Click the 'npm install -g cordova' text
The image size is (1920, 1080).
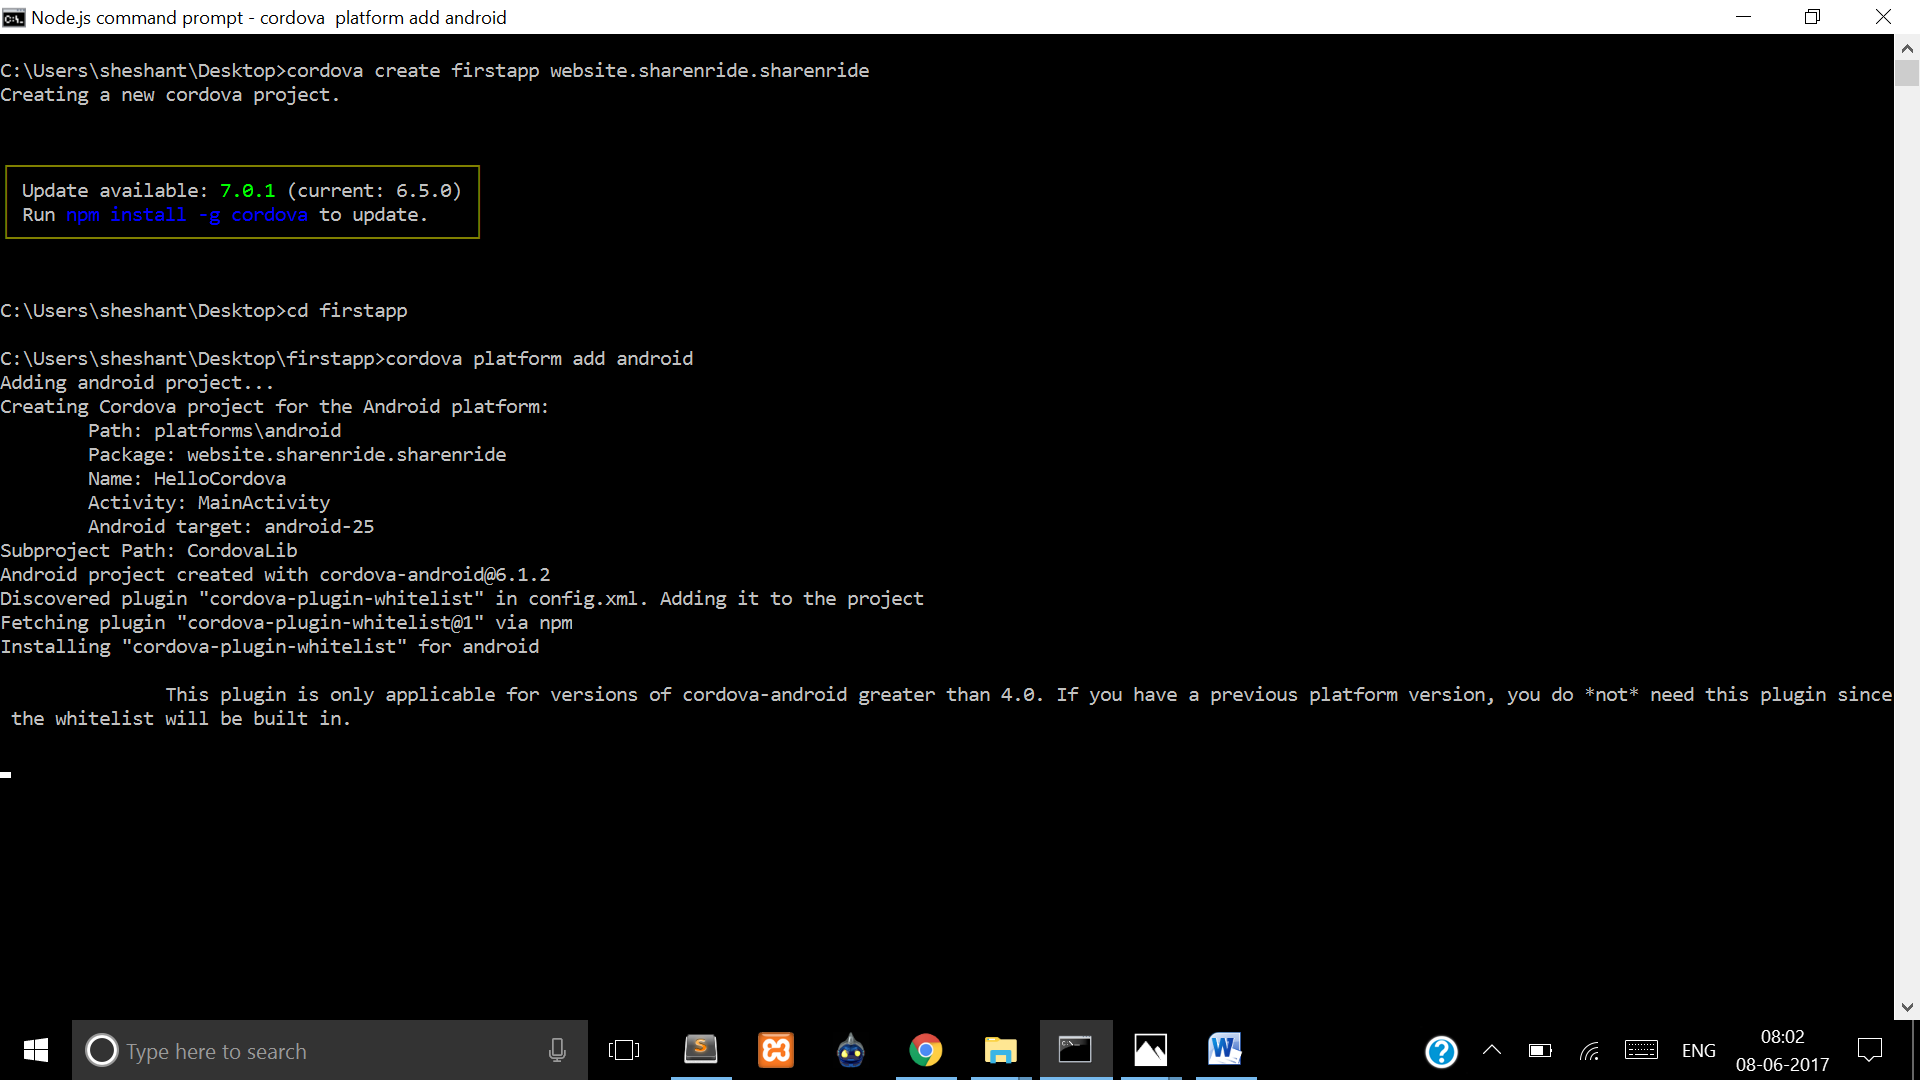(187, 215)
